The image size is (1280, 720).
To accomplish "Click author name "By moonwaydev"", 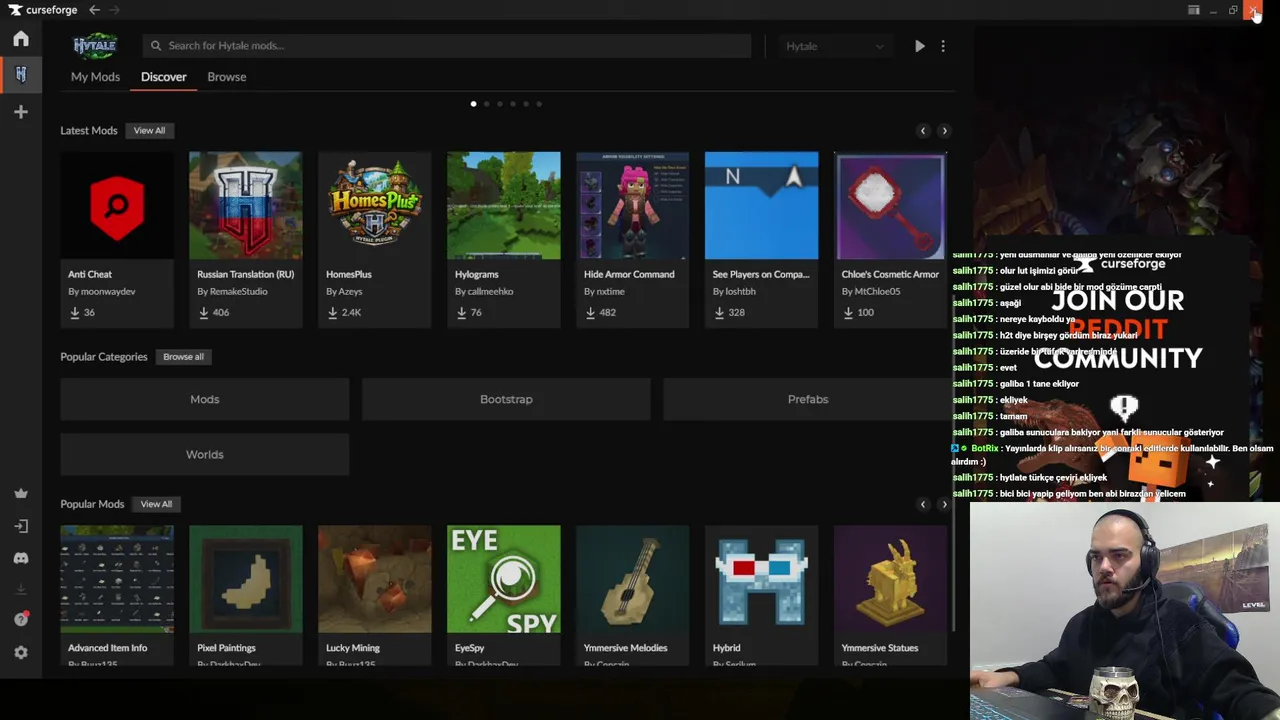I will tap(102, 292).
